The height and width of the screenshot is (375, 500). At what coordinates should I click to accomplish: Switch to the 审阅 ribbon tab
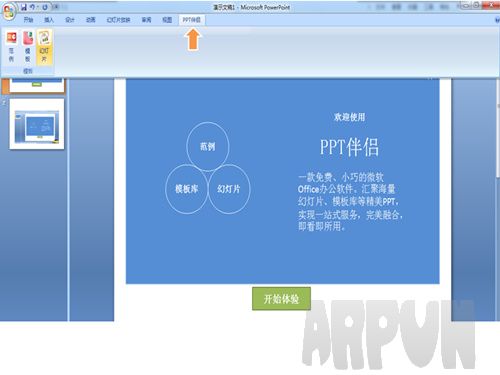(146, 20)
